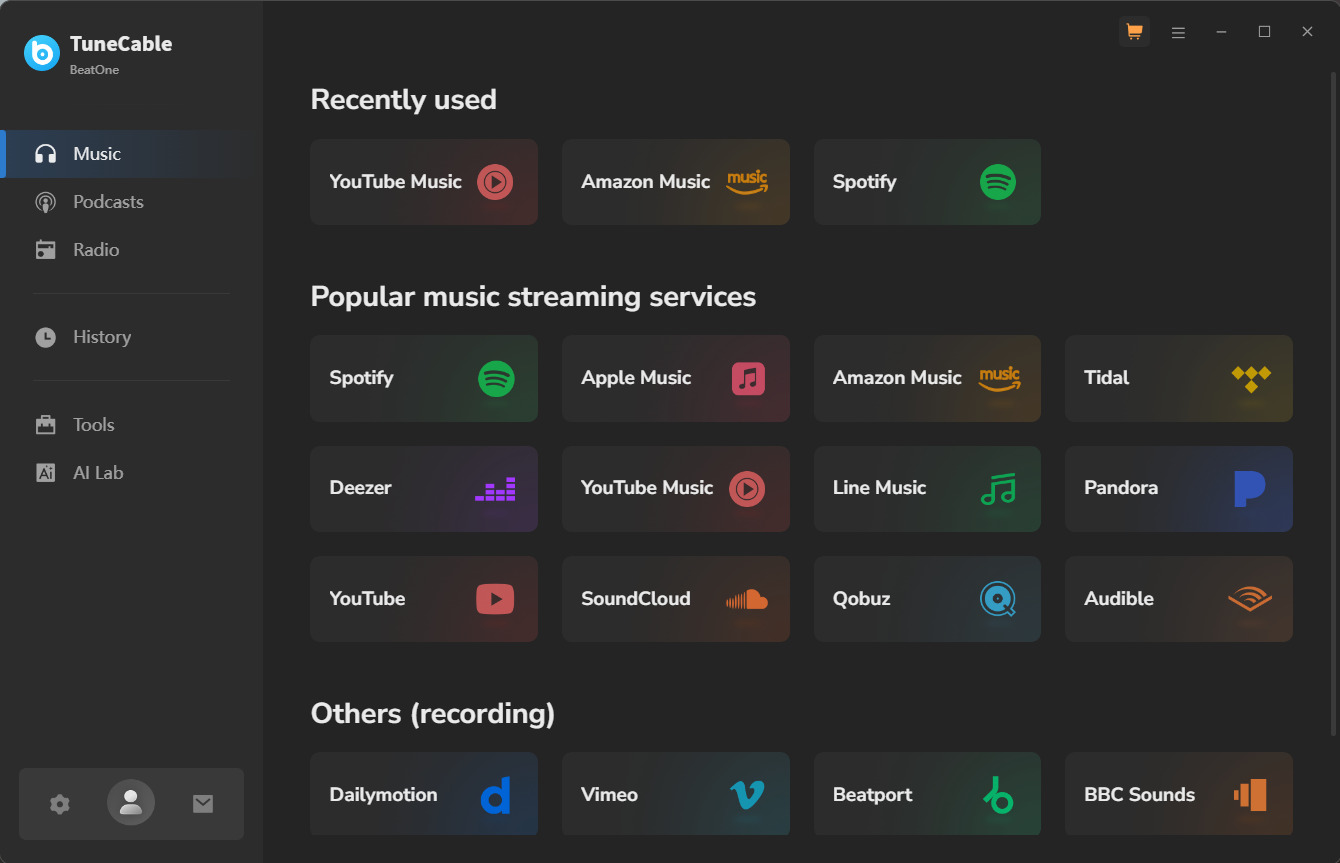This screenshot has height=863, width=1340.
Task: Open the mail feedback icon
Action: tap(203, 804)
